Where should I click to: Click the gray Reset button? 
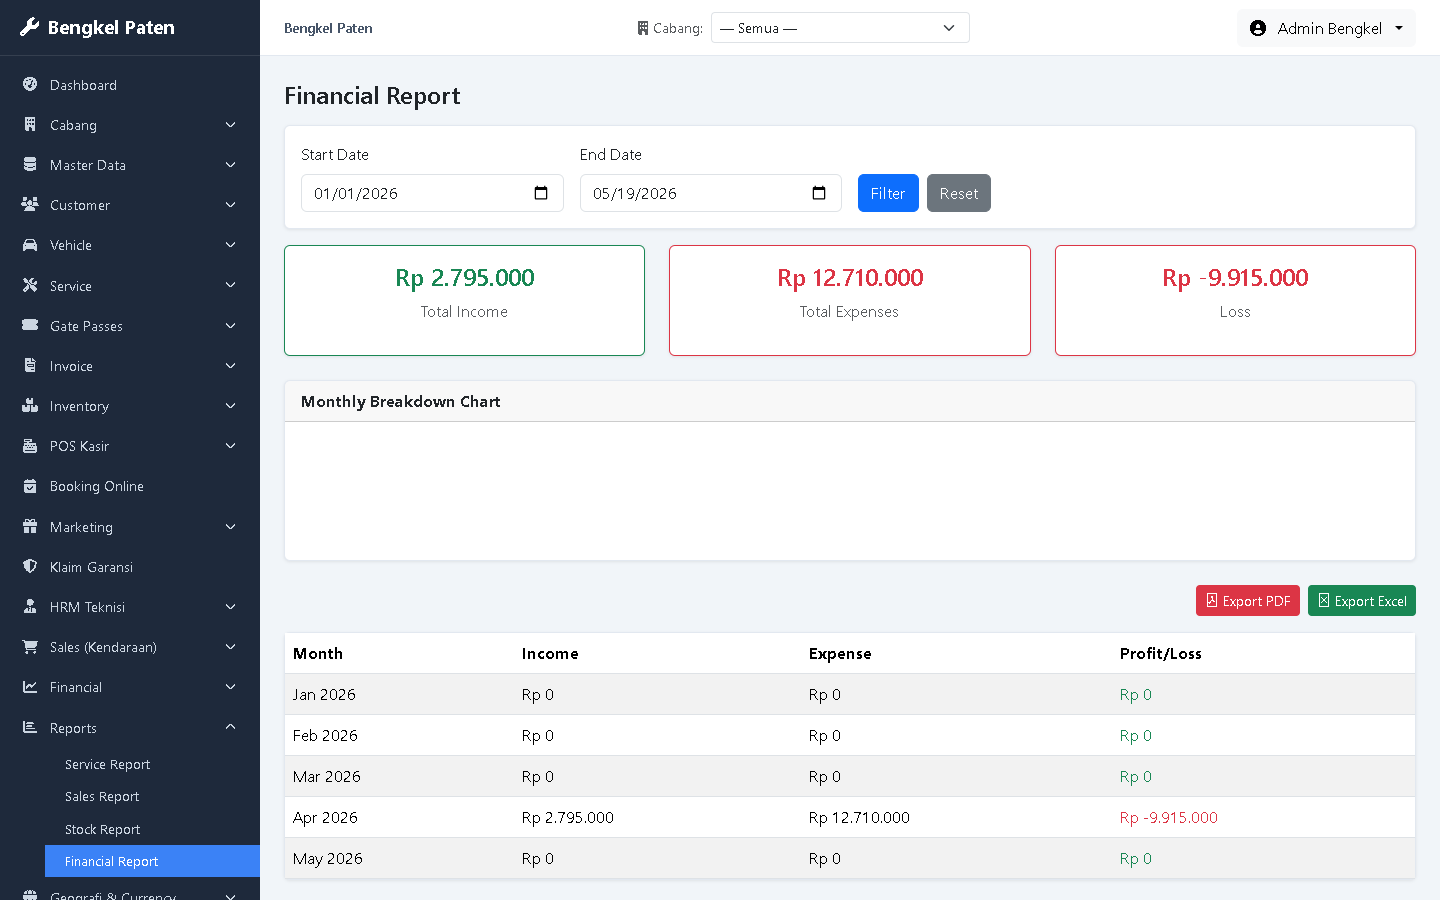(959, 193)
